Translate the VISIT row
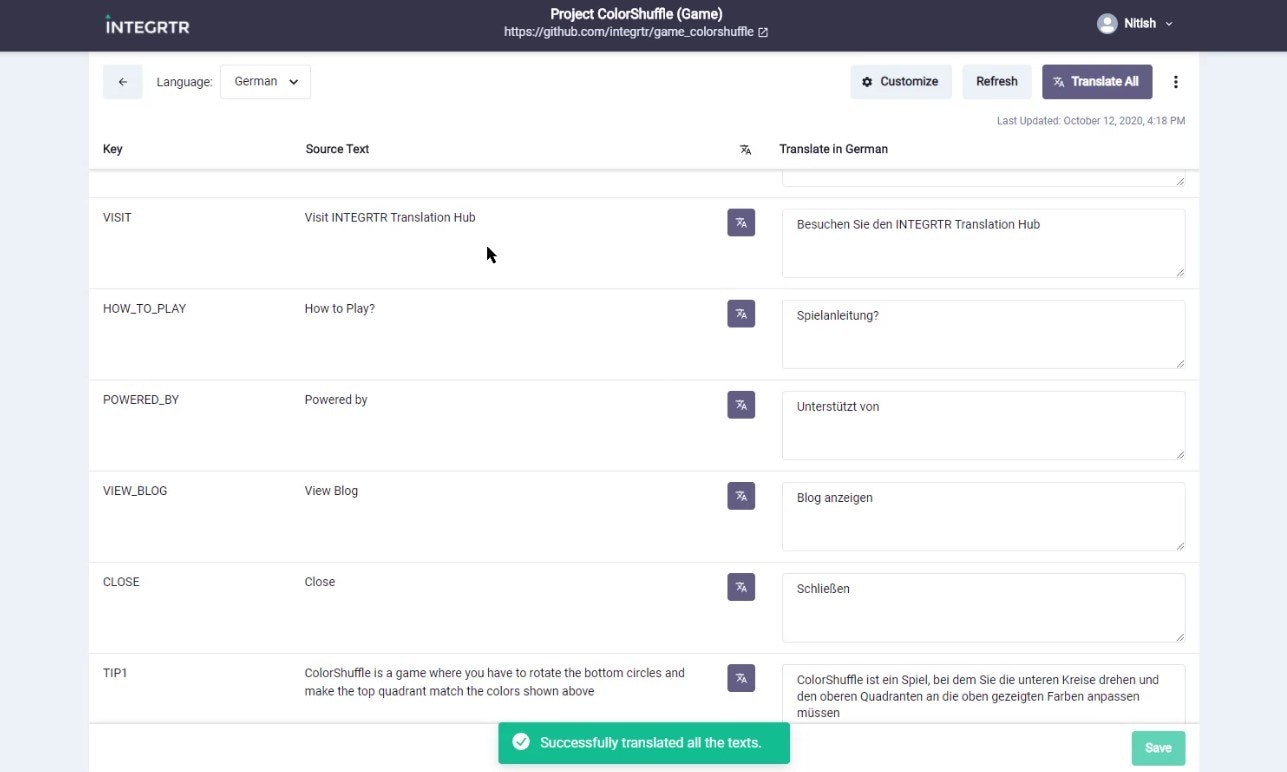Viewport: 1287px width, 772px height. click(741, 223)
